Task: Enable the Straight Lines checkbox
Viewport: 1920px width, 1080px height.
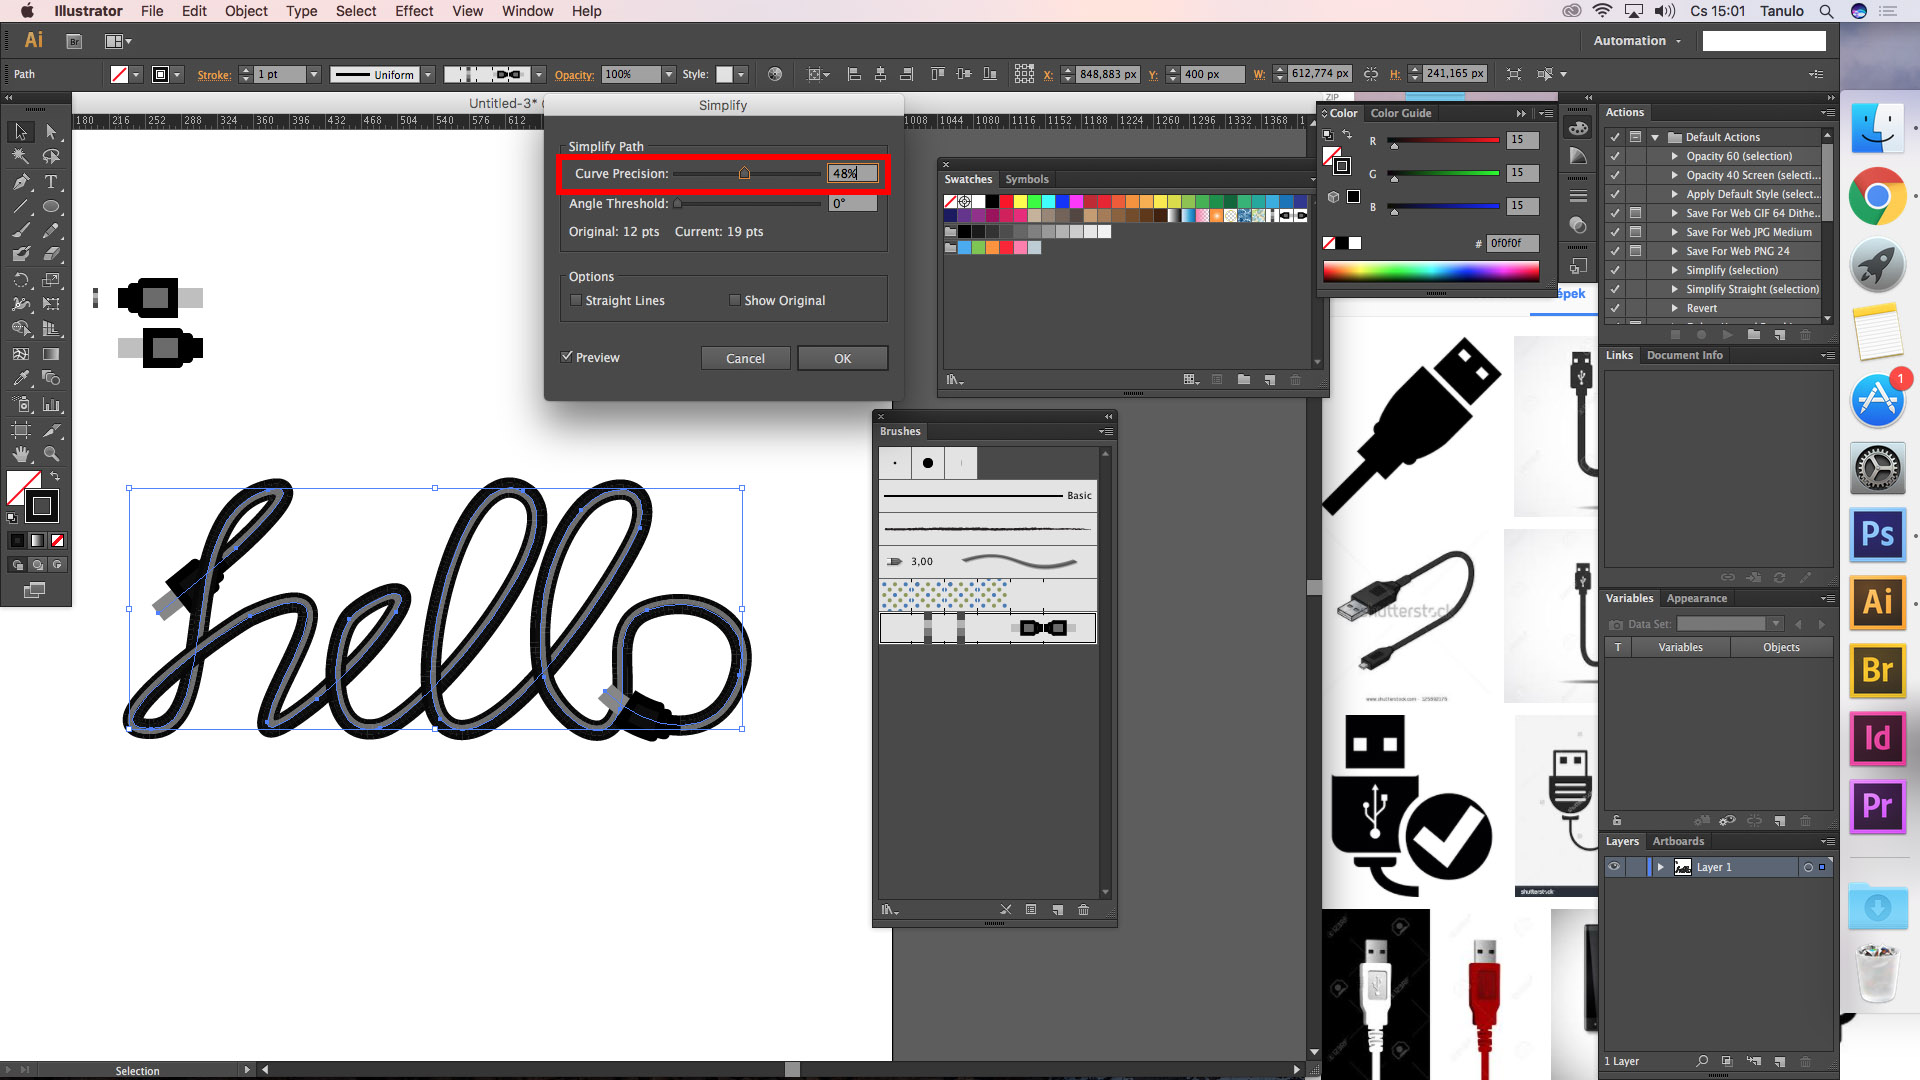Action: (576, 300)
